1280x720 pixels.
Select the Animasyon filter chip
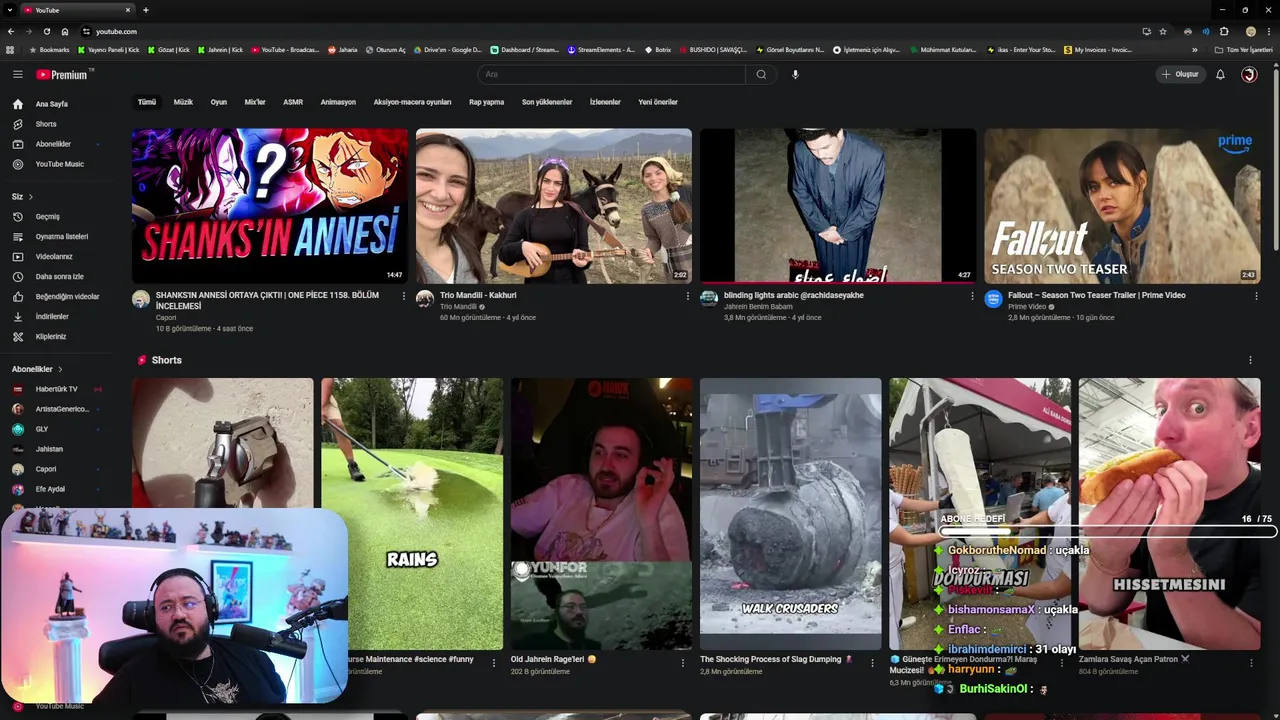pyautogui.click(x=338, y=102)
